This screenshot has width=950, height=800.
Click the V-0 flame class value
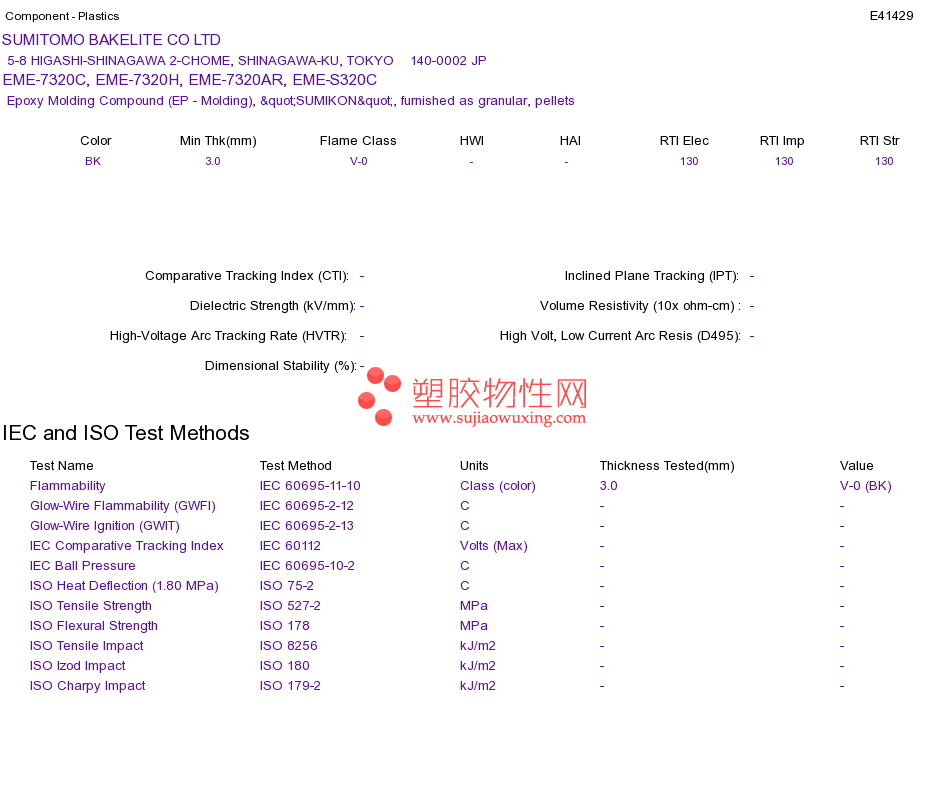click(x=359, y=161)
